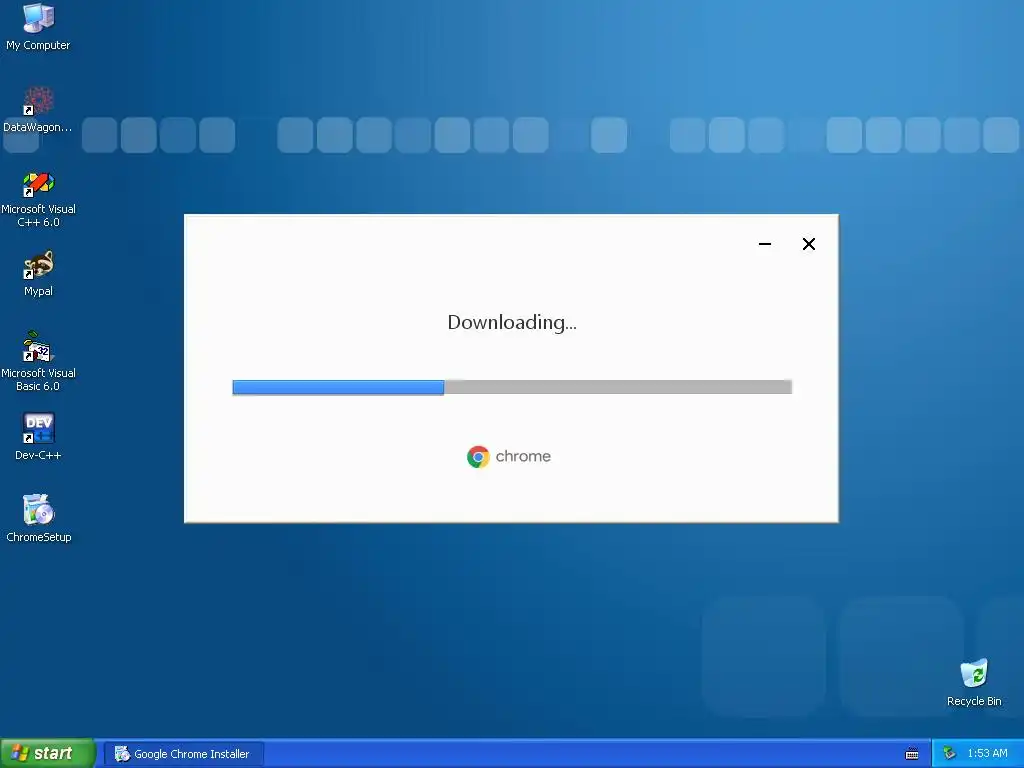The image size is (1024, 768).
Task: Click the Downloading... status text
Action: 512,323
